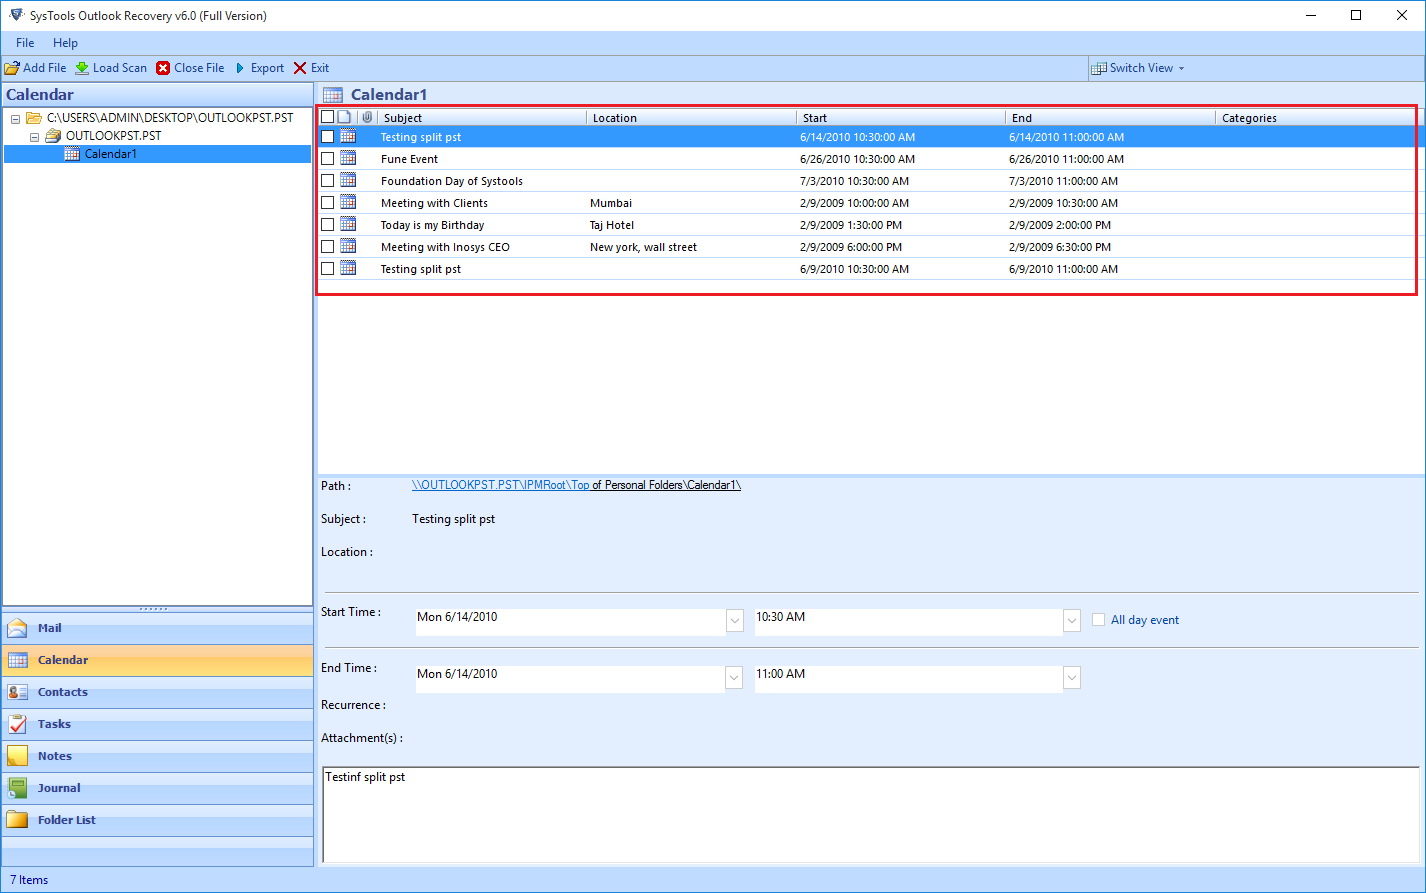Screen dimensions: 1426x893
Task: Click the Load Scan button label
Action: tap(120, 68)
